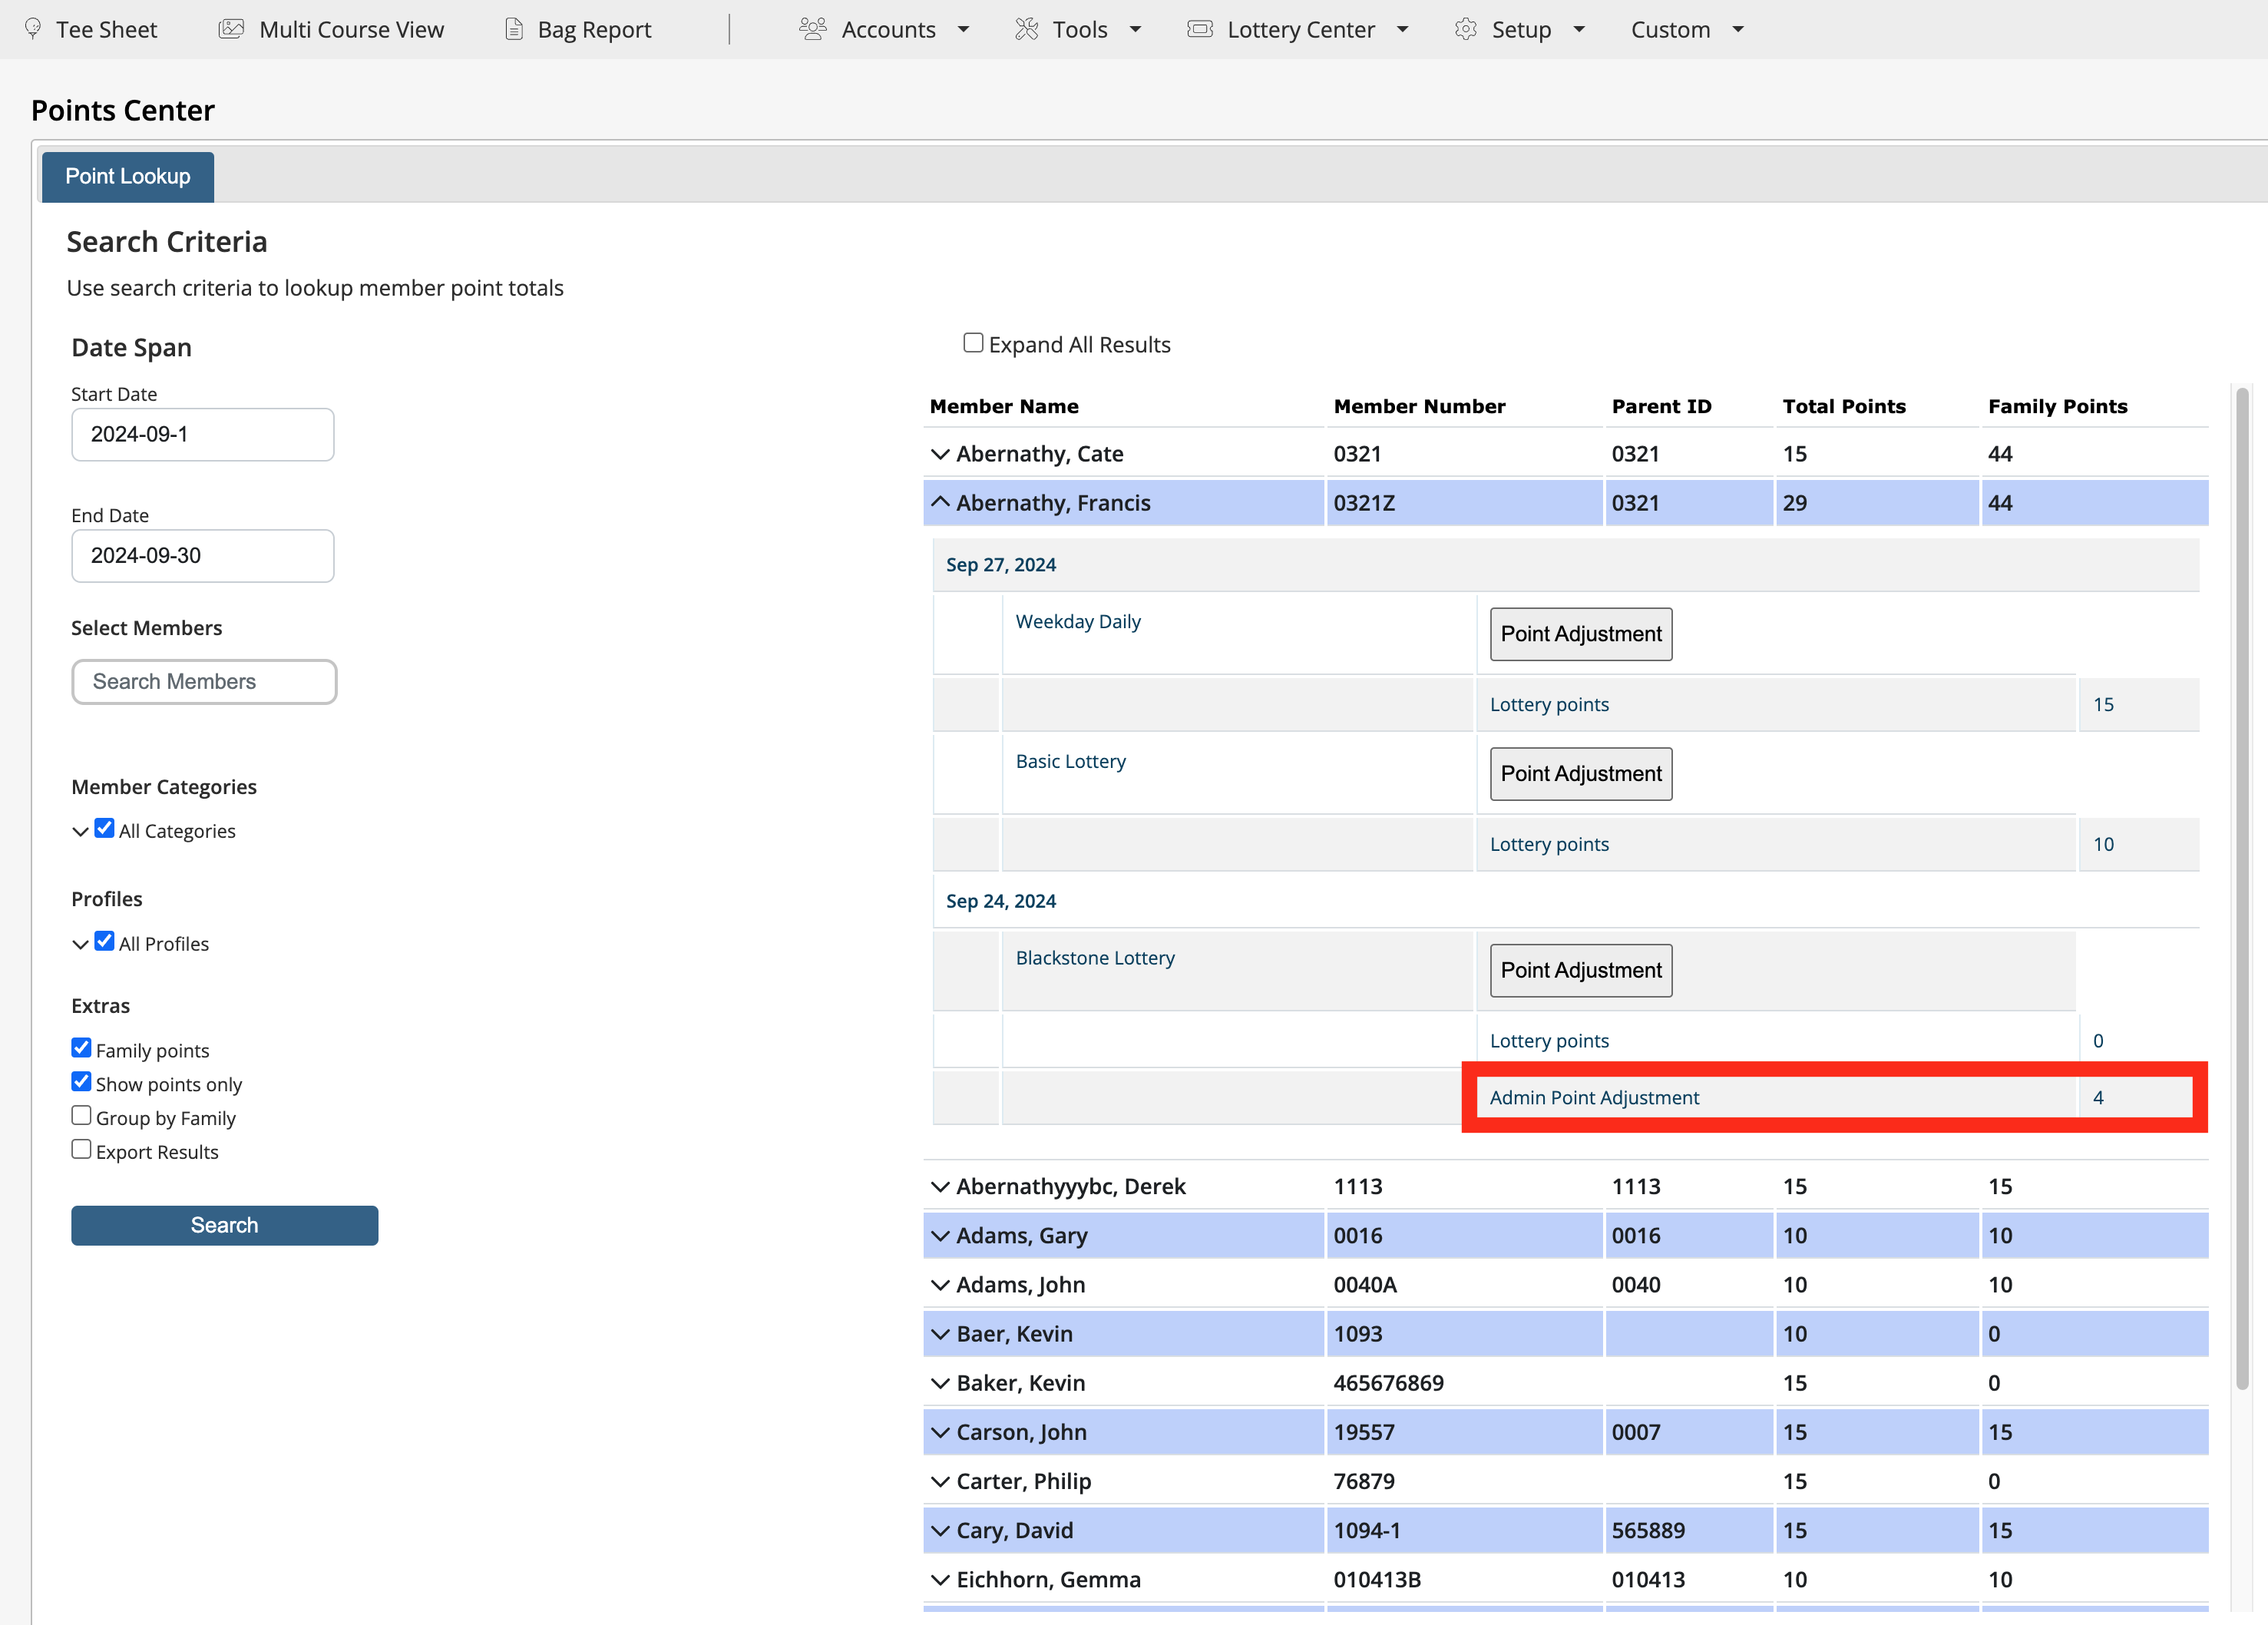This screenshot has width=2268, height=1625.
Task: Click the Sep 27, 2024 date header
Action: 1001,564
